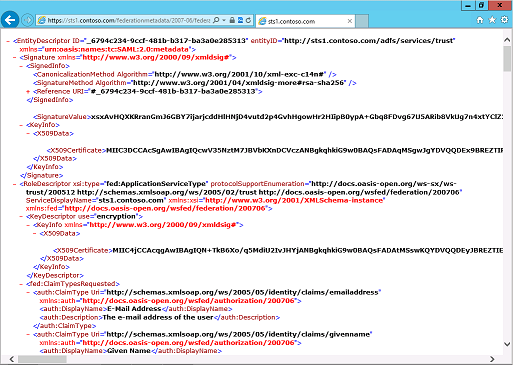Screen dimensions: 513x365
Task: Click the address bar URL field
Action: (x=129, y=20)
